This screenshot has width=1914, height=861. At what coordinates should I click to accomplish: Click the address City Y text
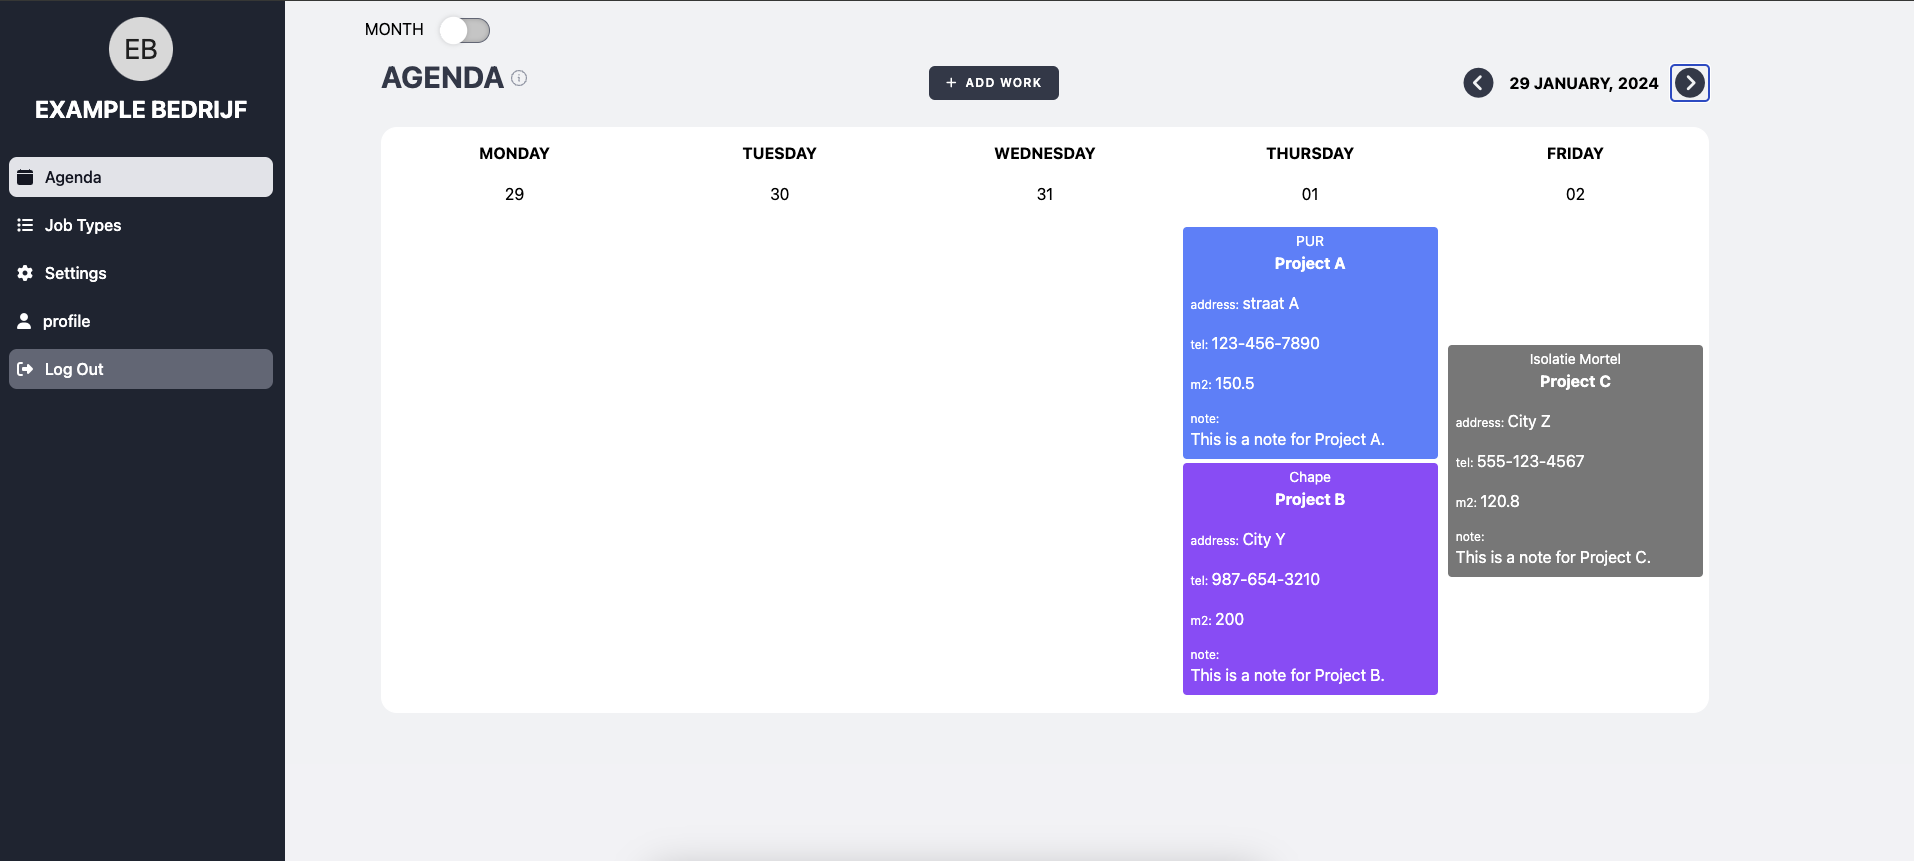click(x=1263, y=539)
